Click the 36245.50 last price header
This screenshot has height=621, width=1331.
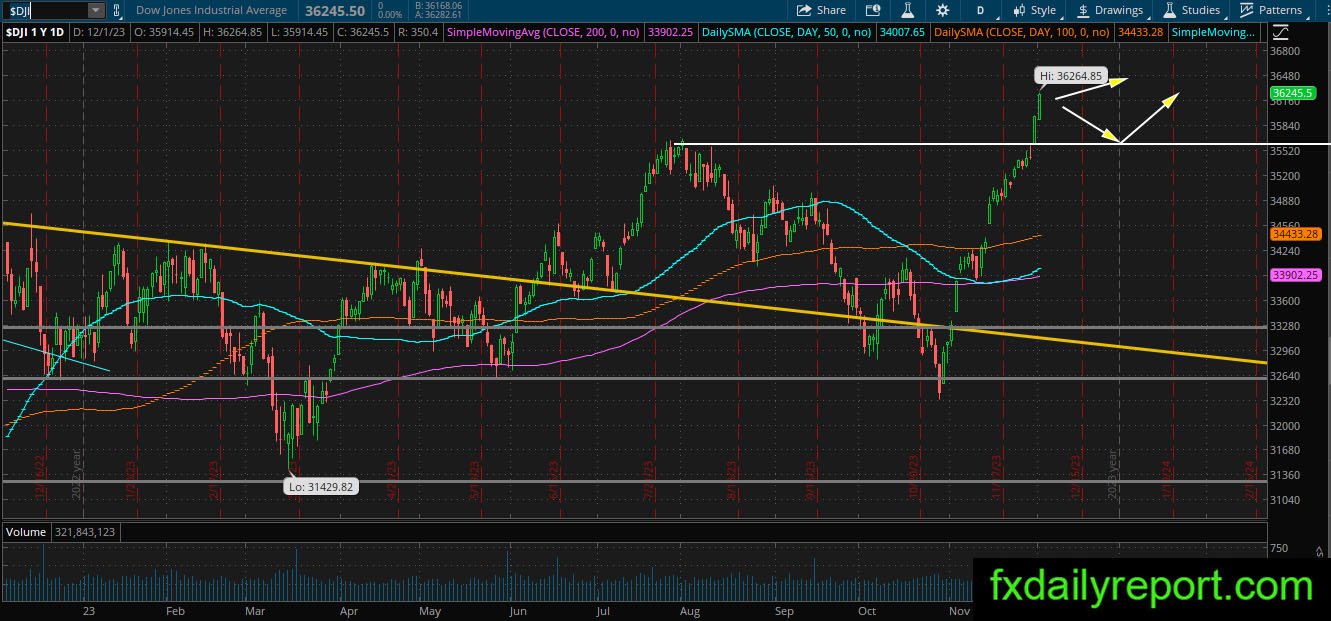[334, 10]
